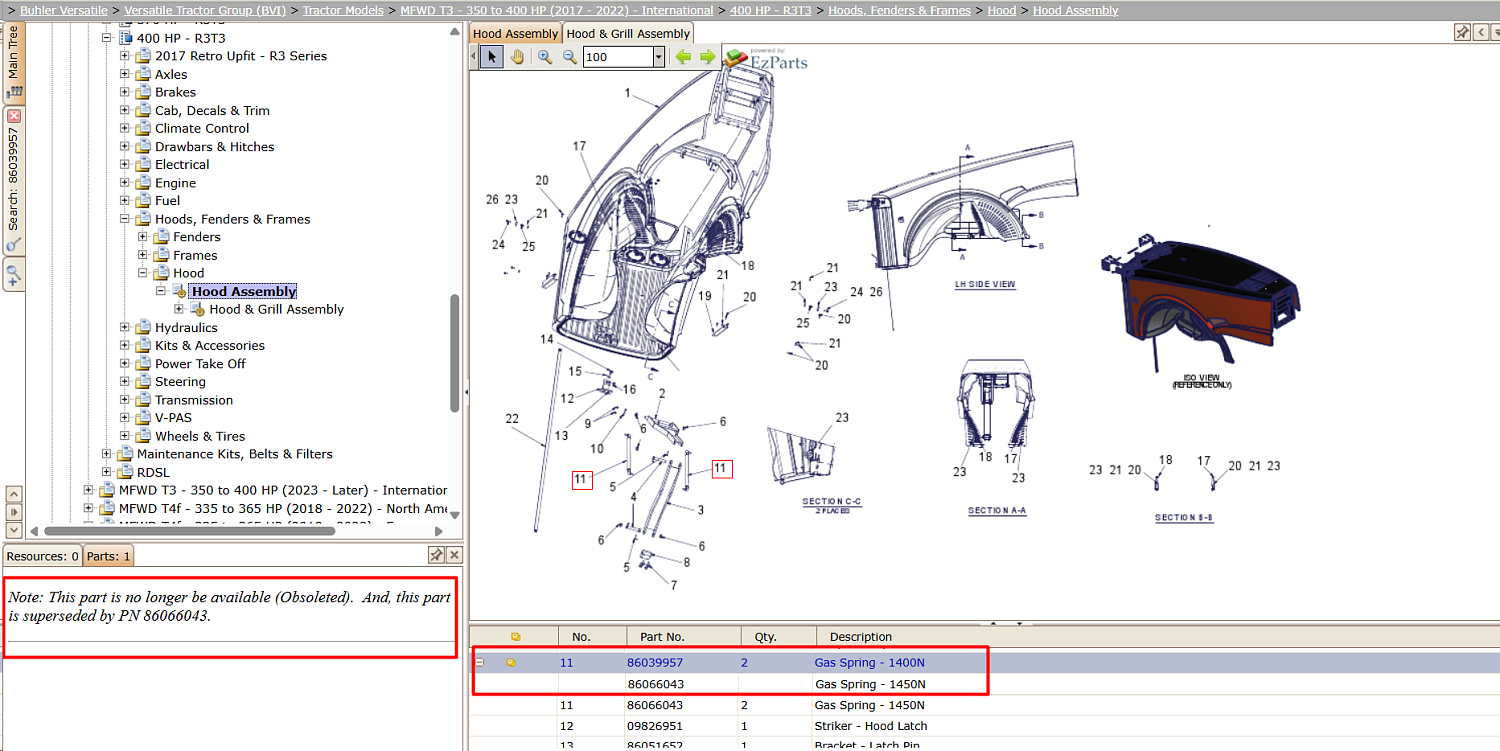This screenshot has width=1500, height=751.
Task: Pin the Resources/Parts panel
Action: (436, 554)
